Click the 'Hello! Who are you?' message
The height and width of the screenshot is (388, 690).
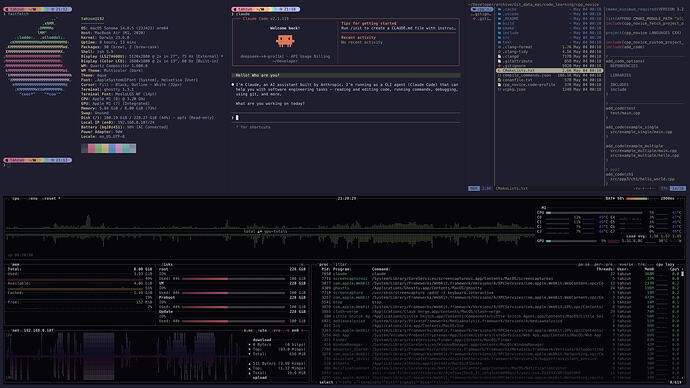(x=346, y=75)
